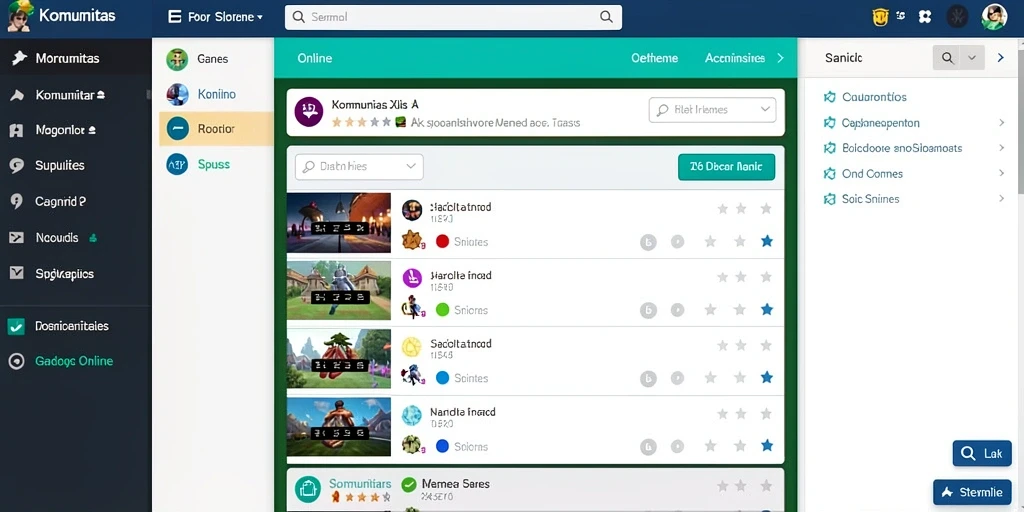Click the four-dot grid icon in header
The width and height of the screenshot is (1024, 512).
click(925, 17)
